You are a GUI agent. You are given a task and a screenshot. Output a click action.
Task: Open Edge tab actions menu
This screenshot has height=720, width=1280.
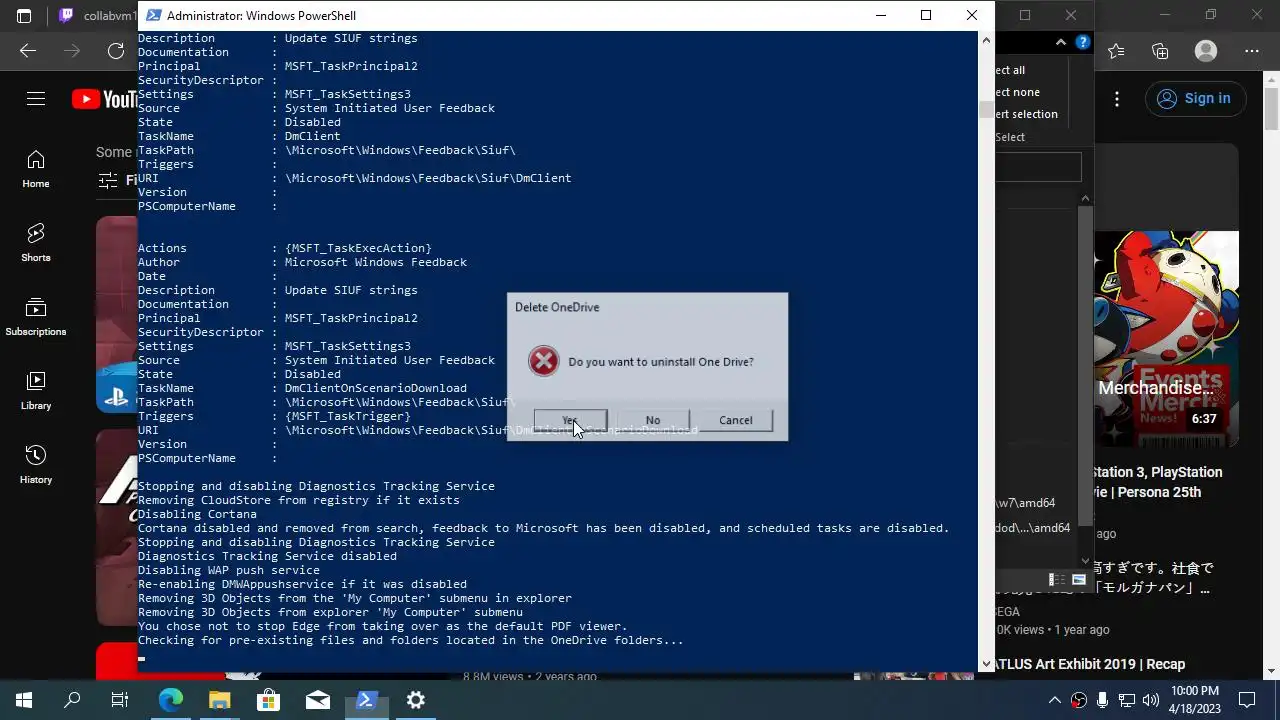coord(24,15)
